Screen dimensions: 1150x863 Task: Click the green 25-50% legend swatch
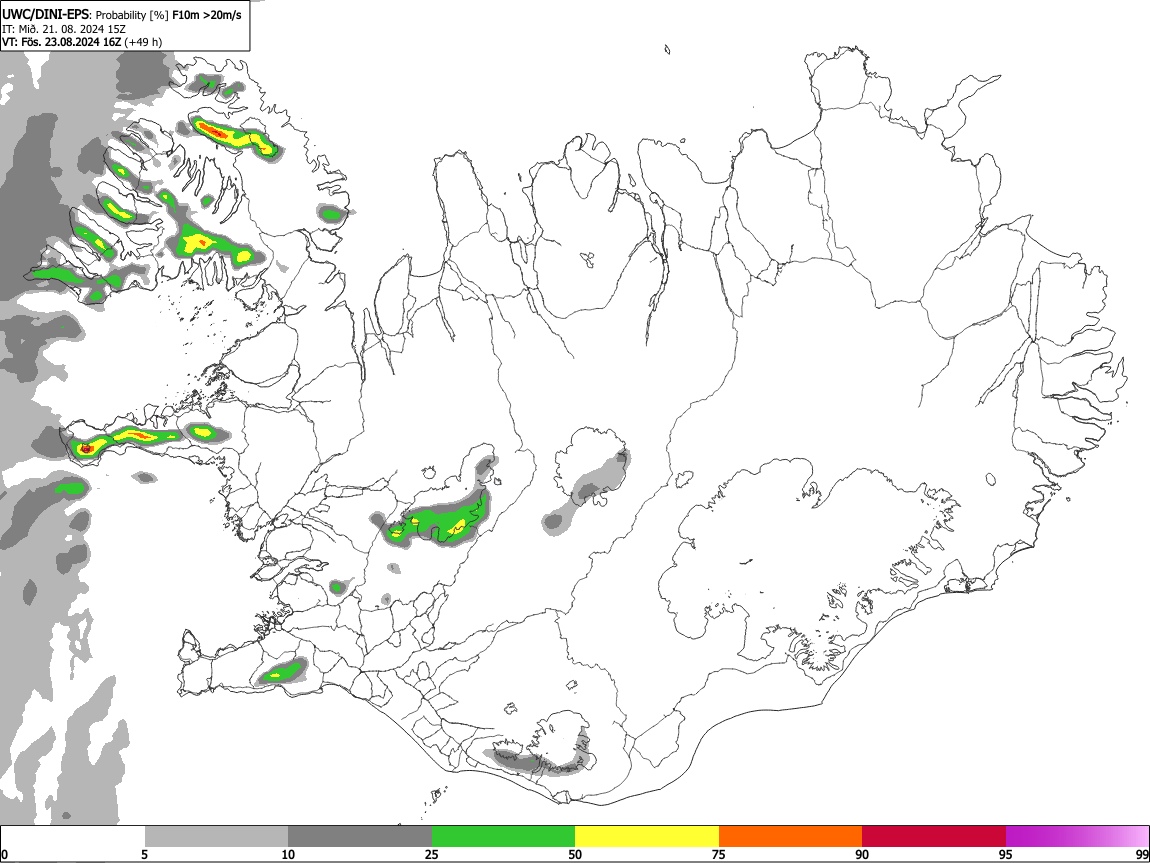[503, 837]
